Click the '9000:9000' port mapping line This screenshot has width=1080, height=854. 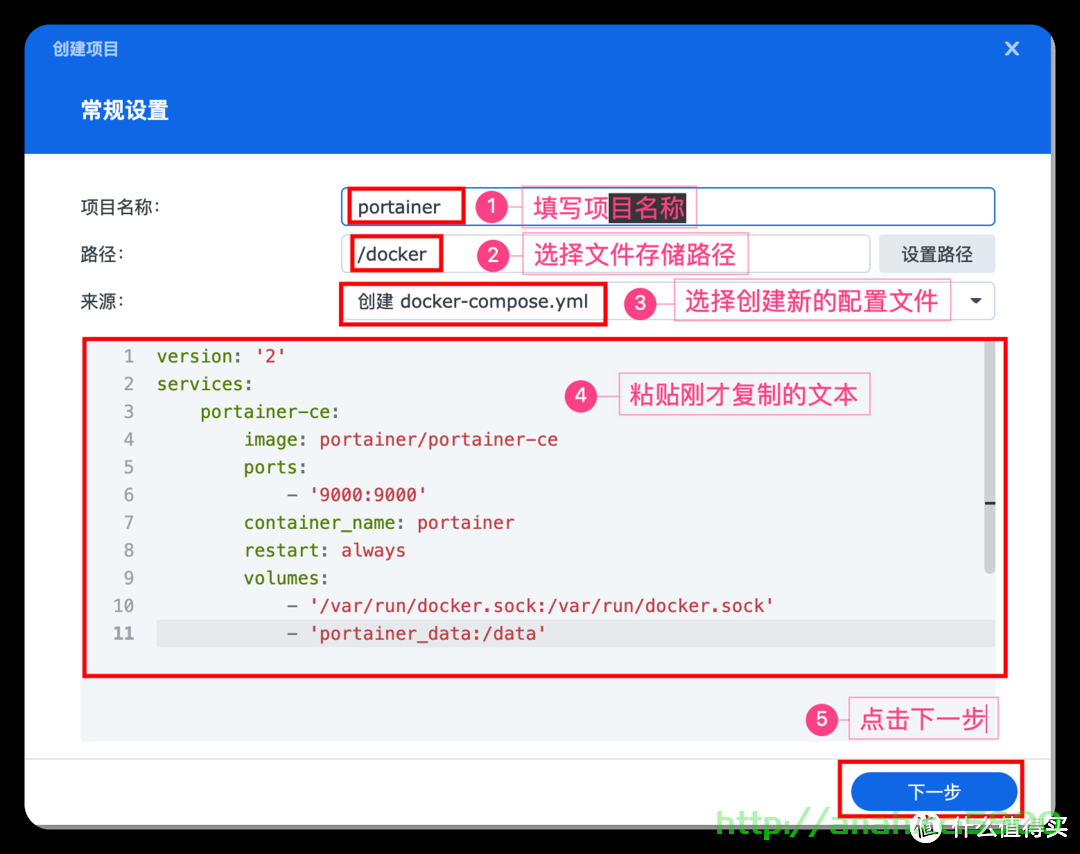357,494
